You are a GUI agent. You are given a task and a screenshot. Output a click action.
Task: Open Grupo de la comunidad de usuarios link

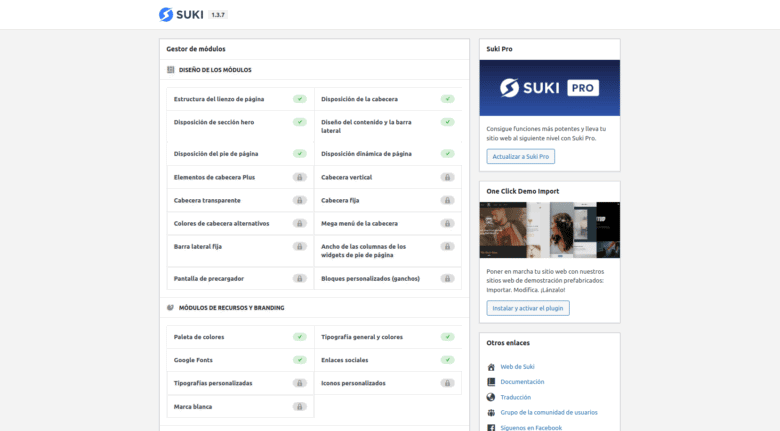tap(549, 413)
